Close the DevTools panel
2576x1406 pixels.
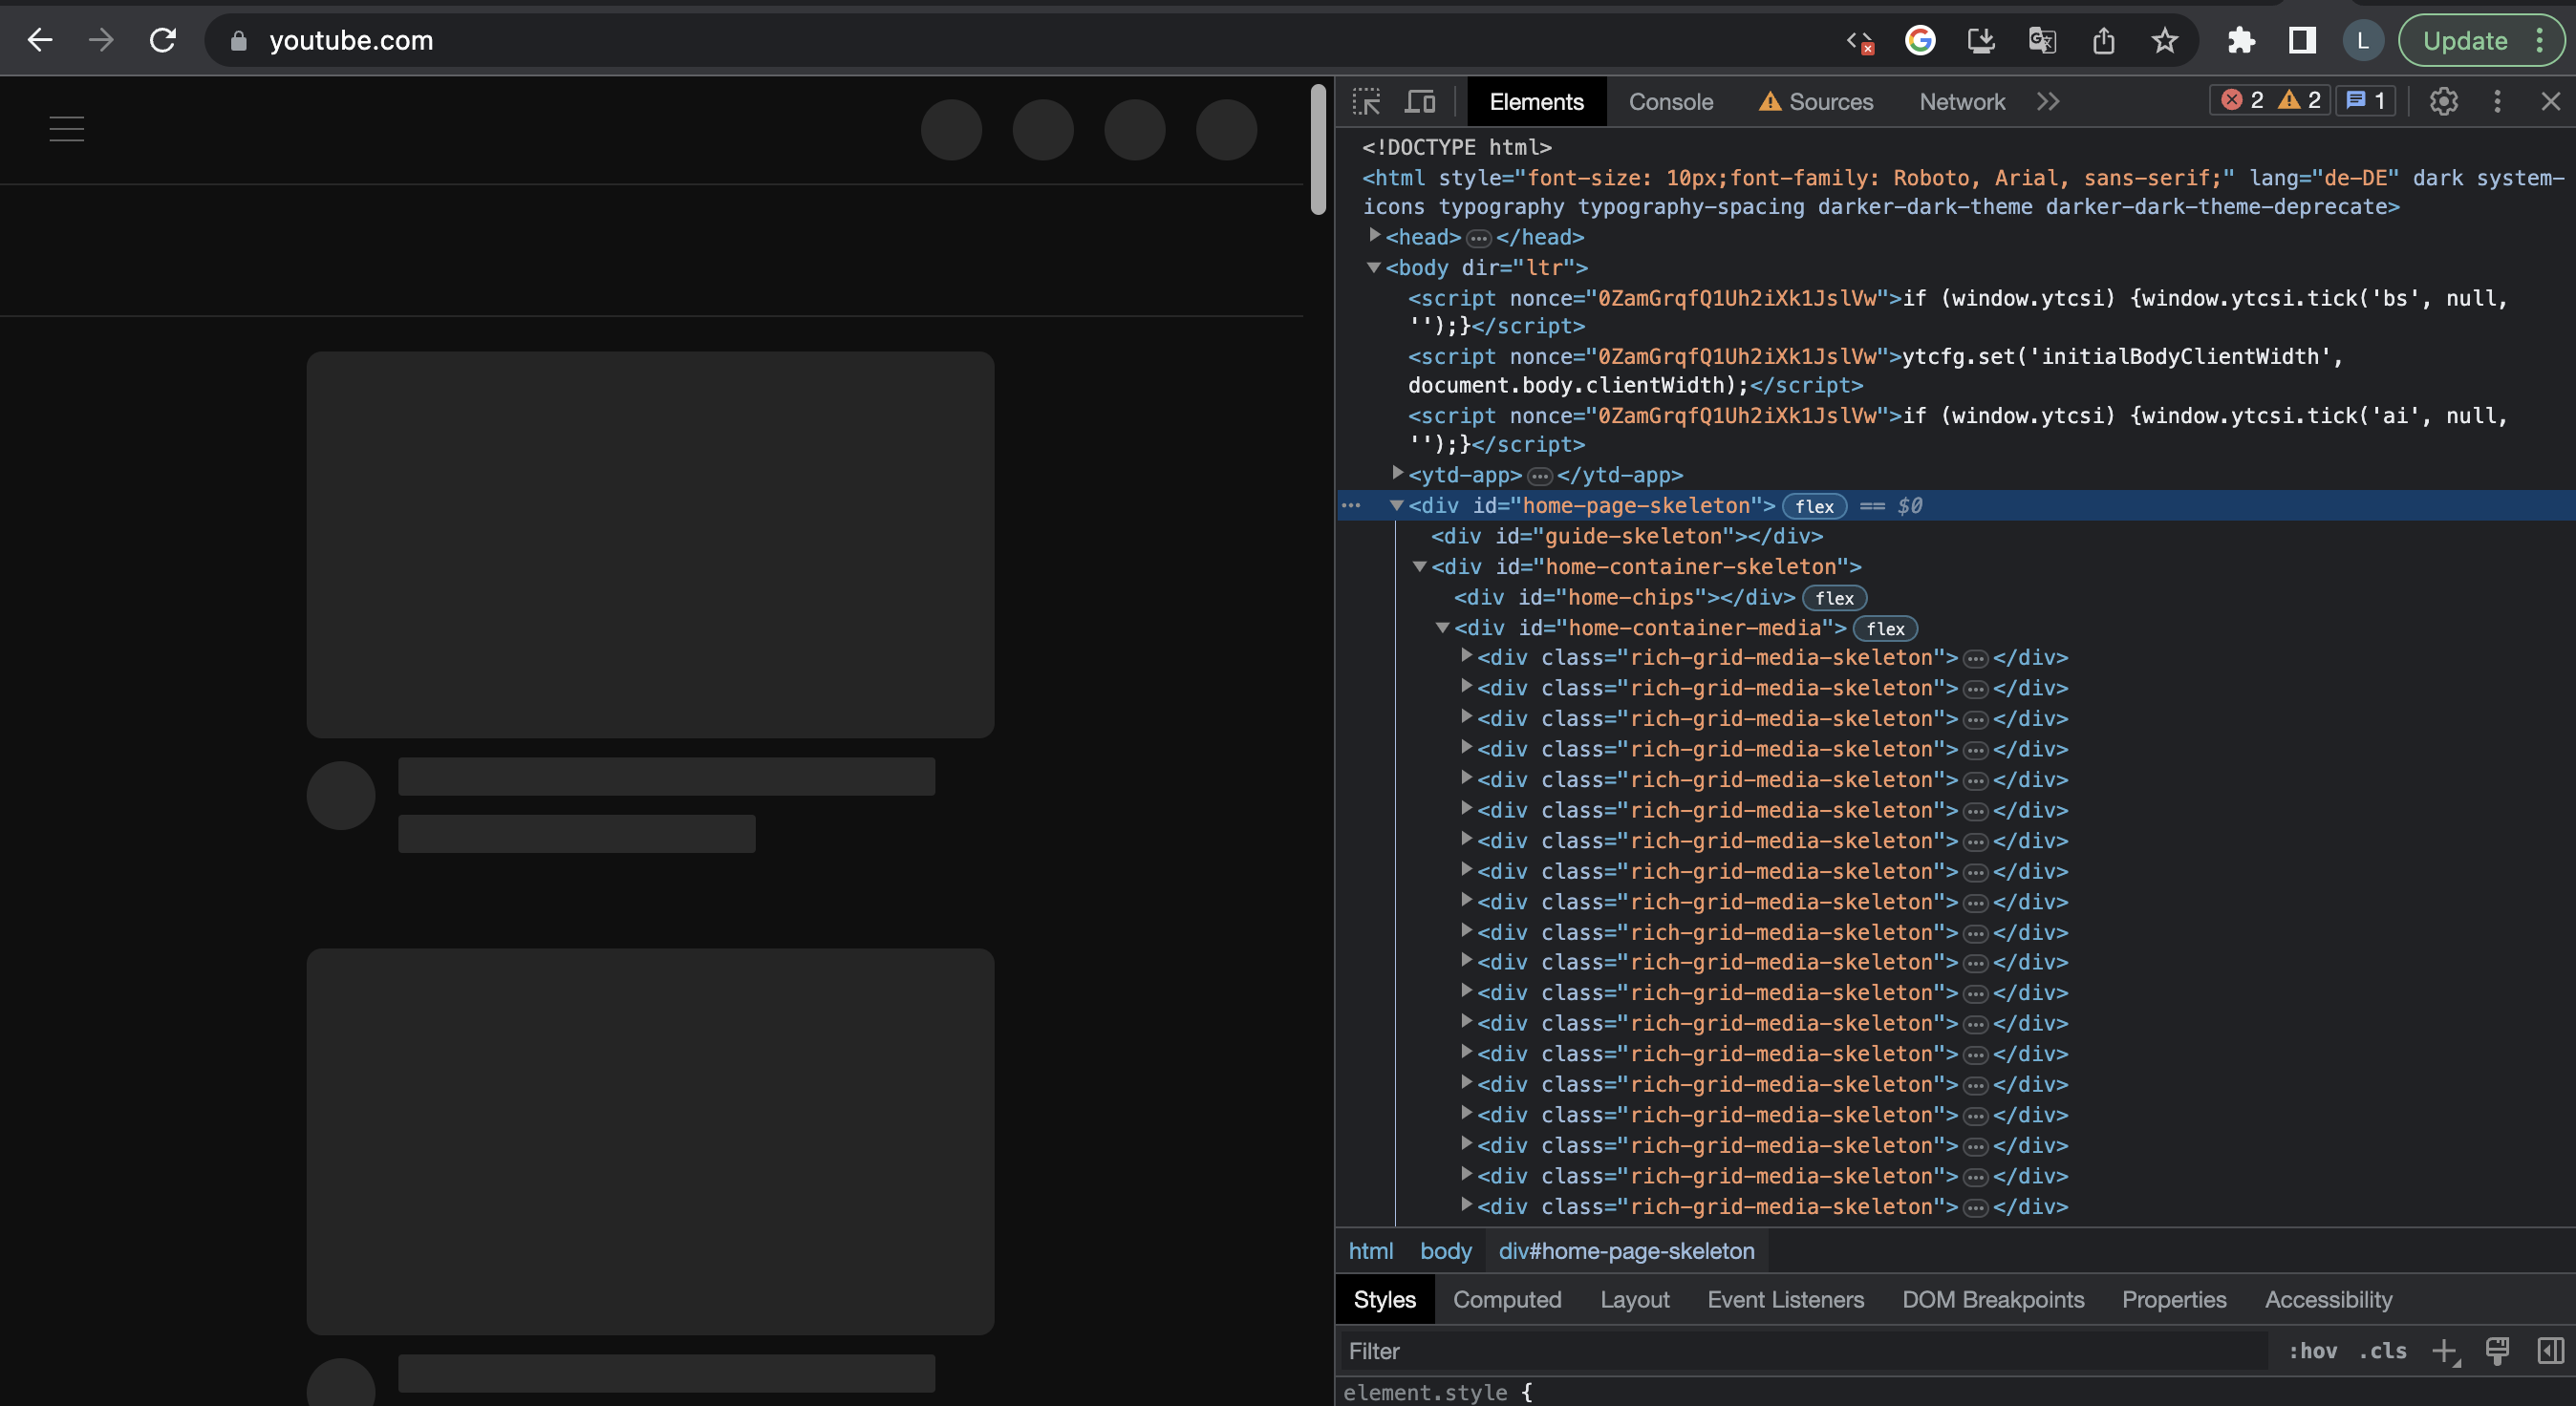[2551, 101]
